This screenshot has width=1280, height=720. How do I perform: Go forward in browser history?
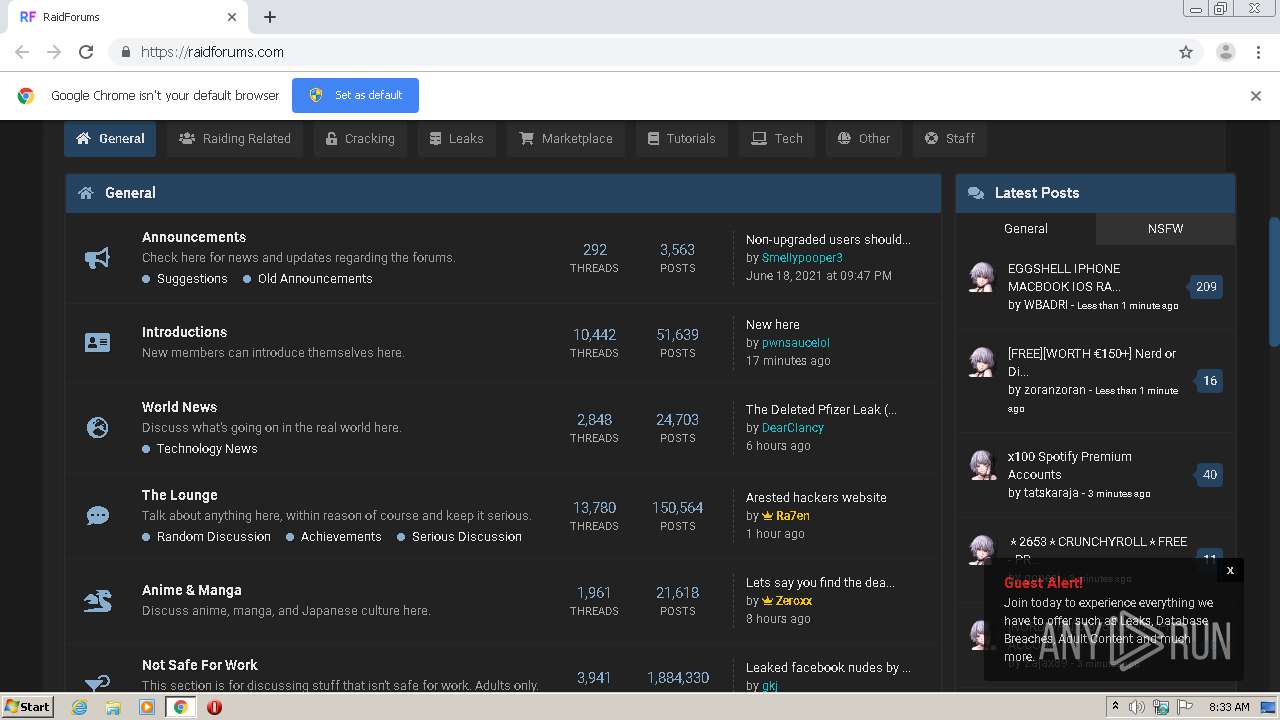(x=54, y=52)
